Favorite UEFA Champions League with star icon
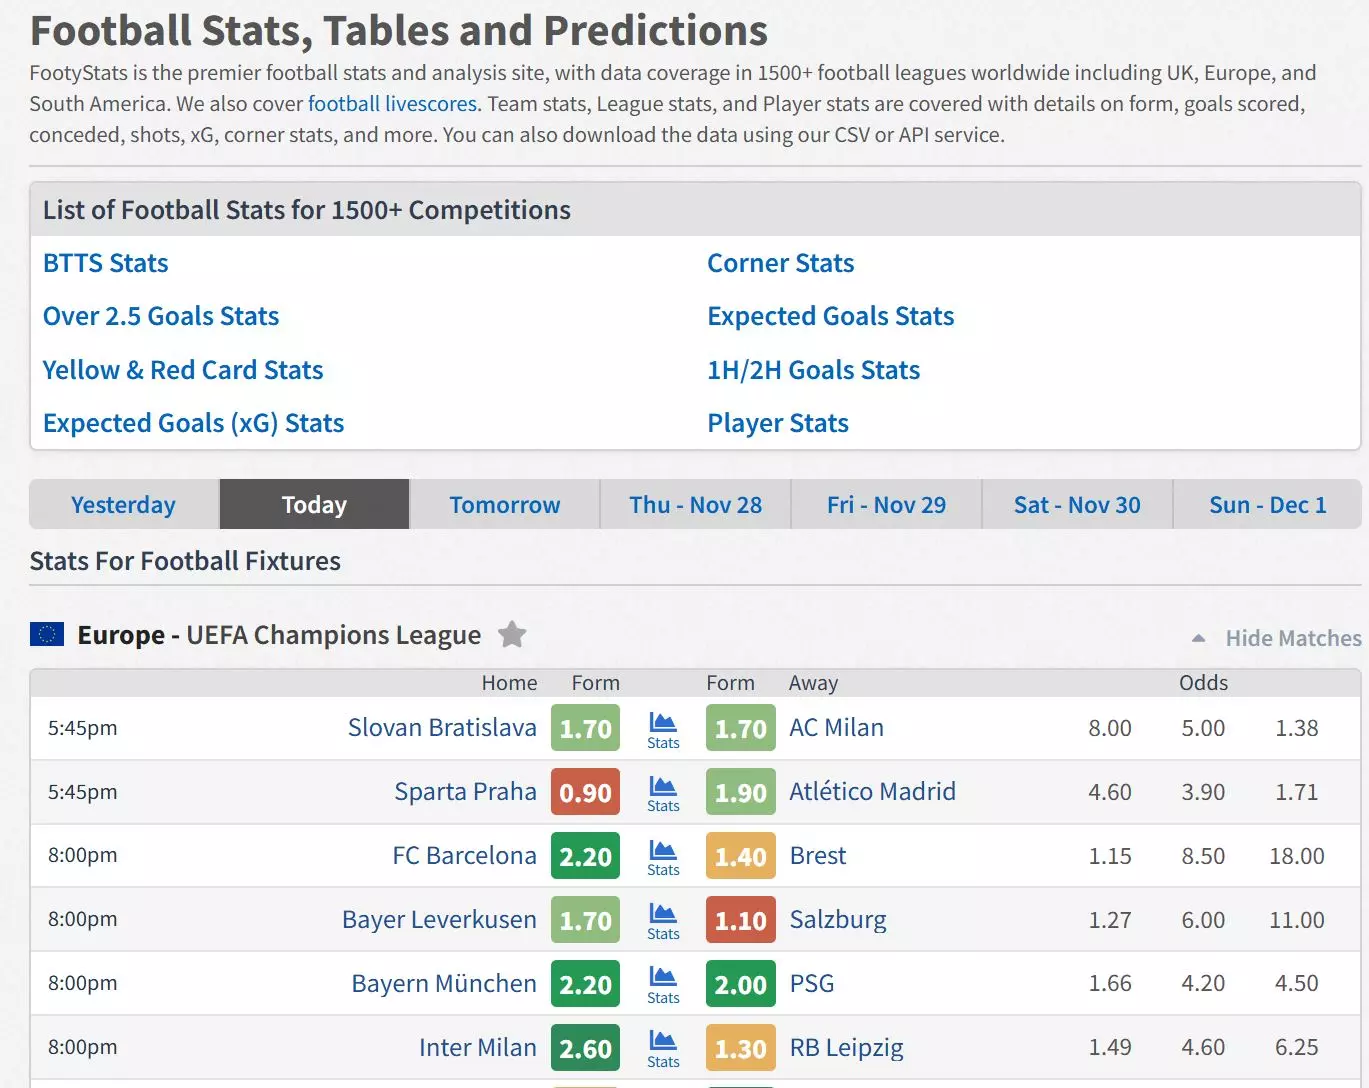Screen dimensions: 1369x1088 (x=512, y=635)
